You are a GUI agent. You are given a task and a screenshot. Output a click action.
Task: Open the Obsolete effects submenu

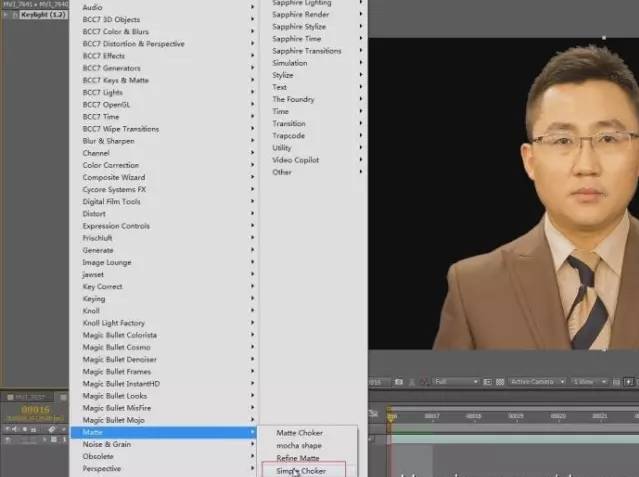[x=163, y=456]
